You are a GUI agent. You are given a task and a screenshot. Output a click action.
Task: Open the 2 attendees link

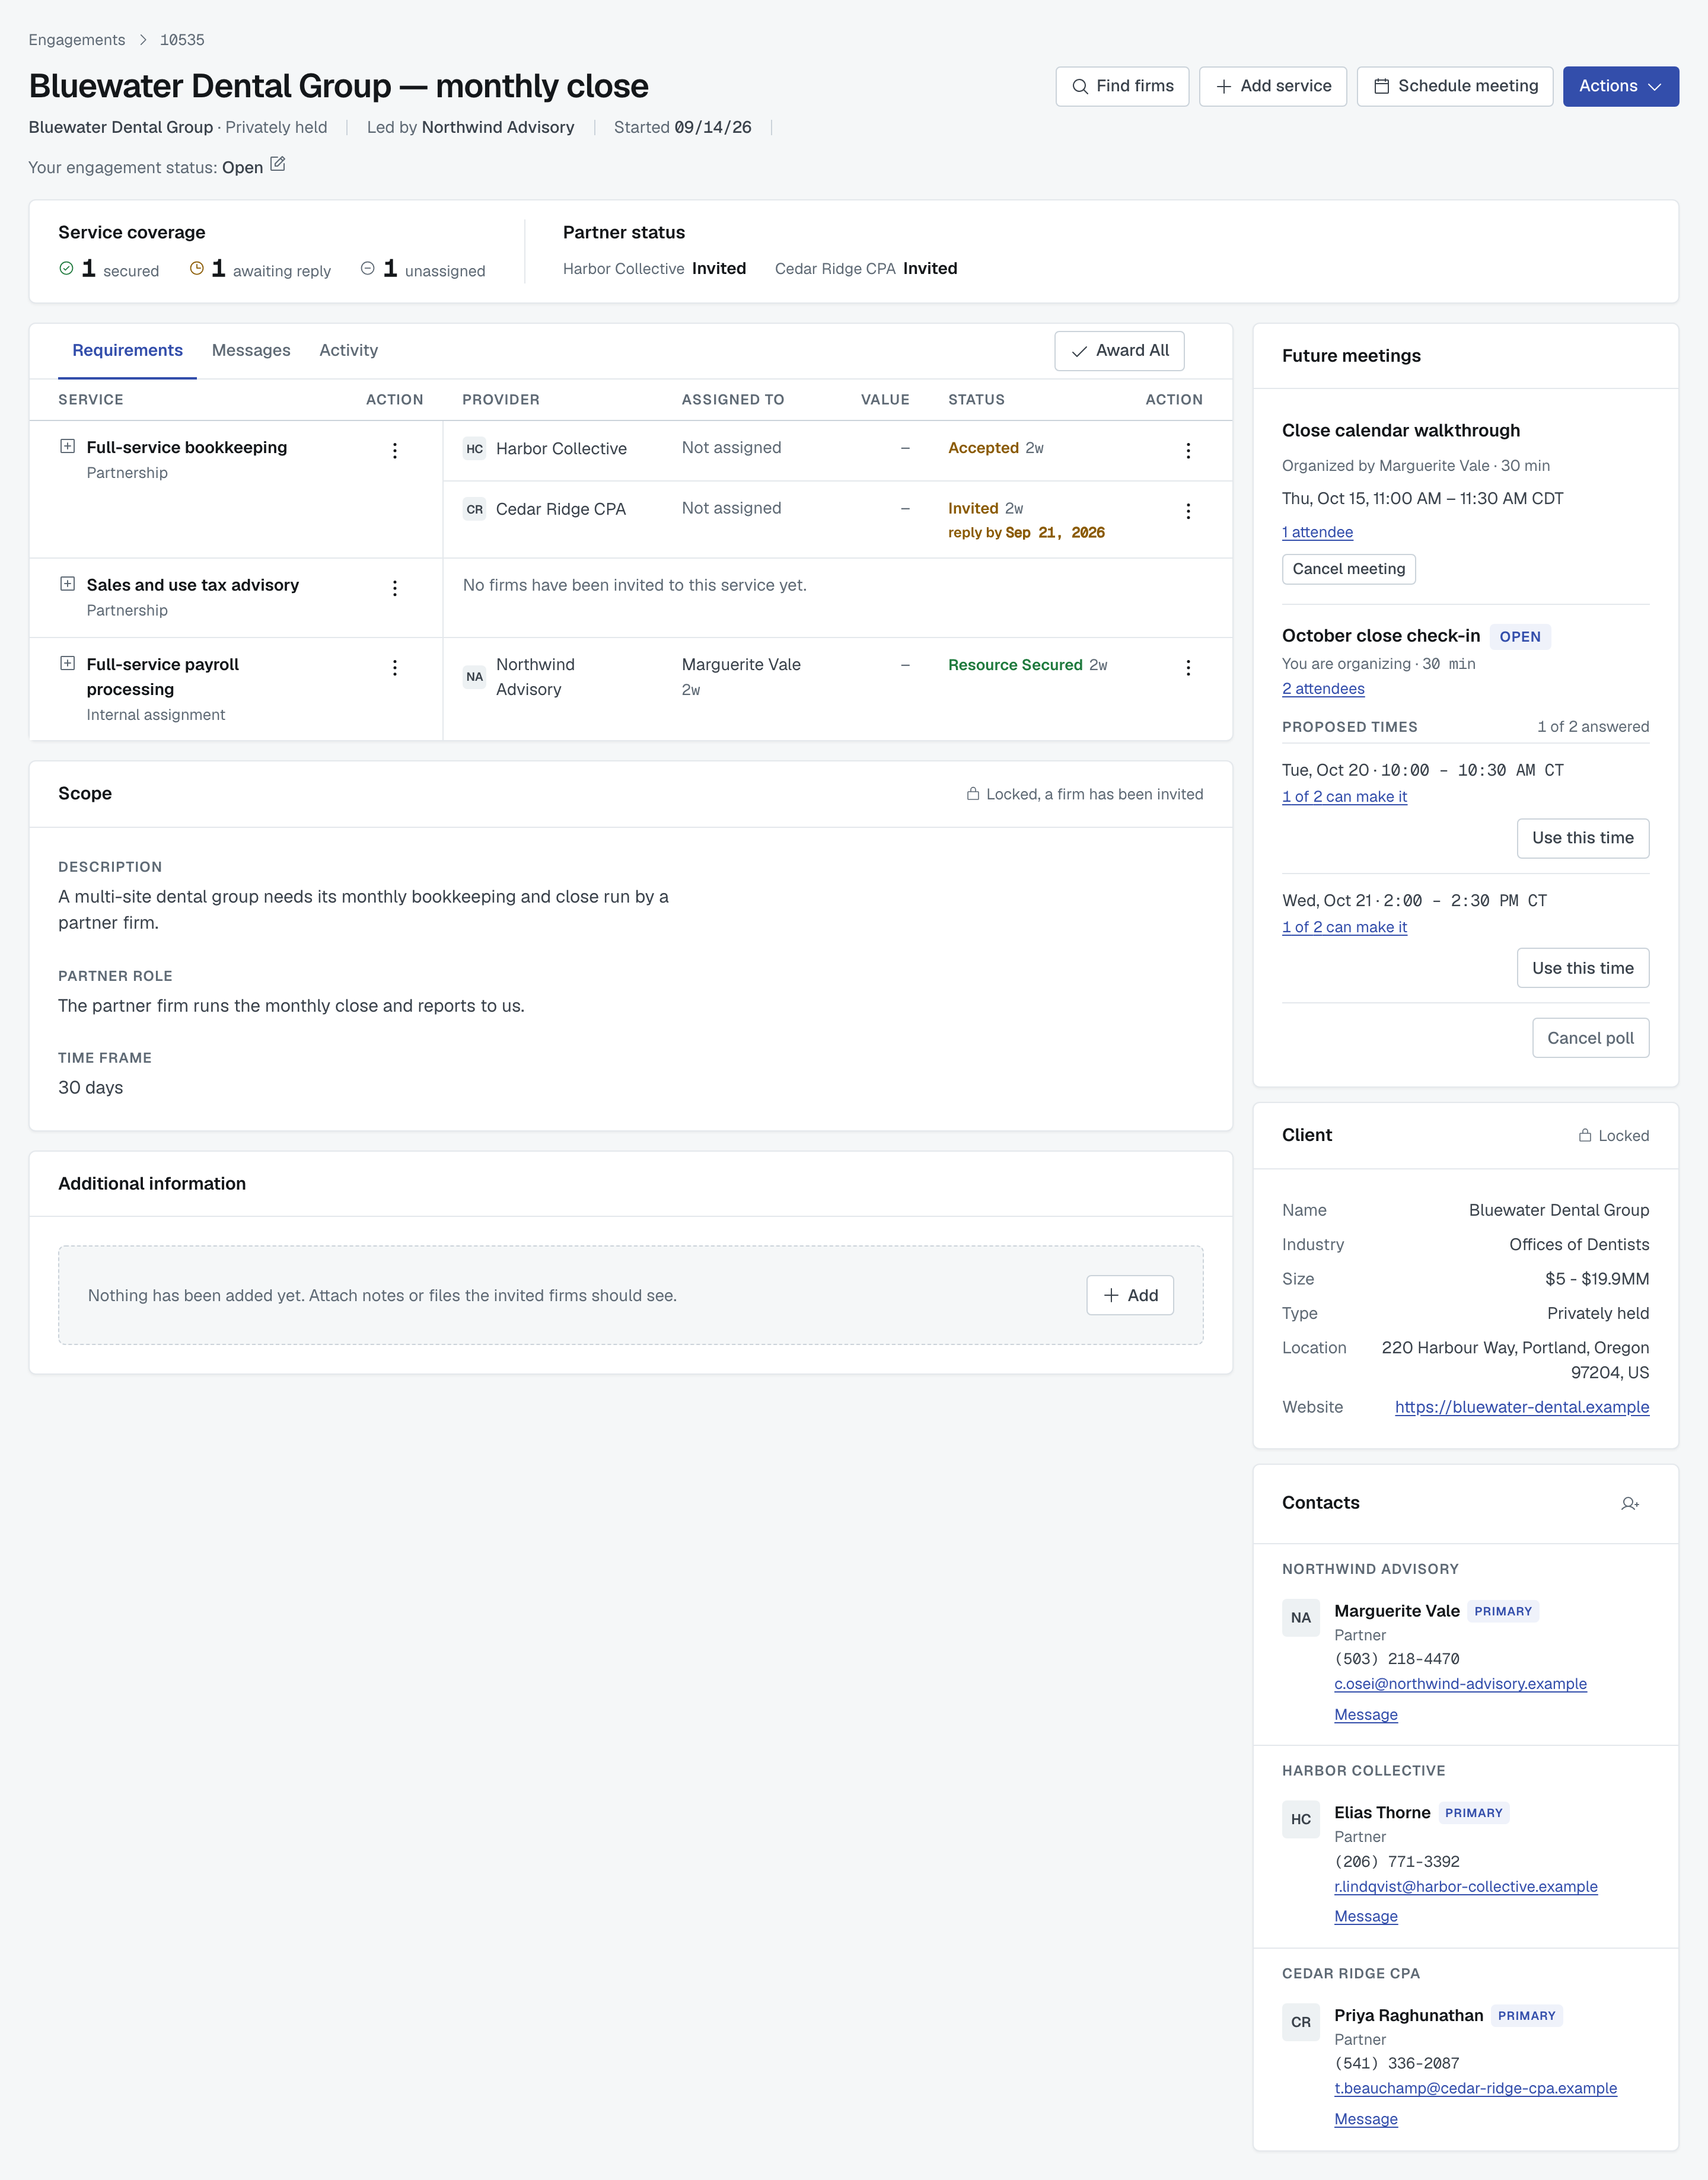1323,689
